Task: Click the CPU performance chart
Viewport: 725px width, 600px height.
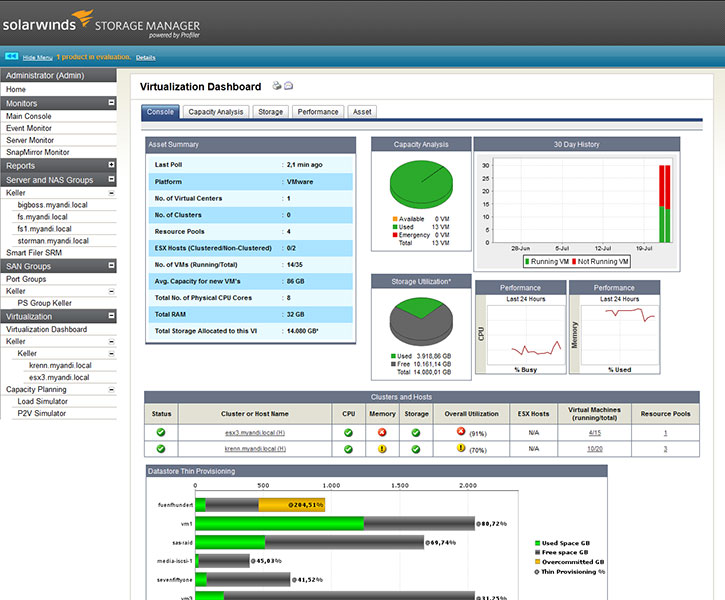Action: pyautogui.click(x=525, y=334)
